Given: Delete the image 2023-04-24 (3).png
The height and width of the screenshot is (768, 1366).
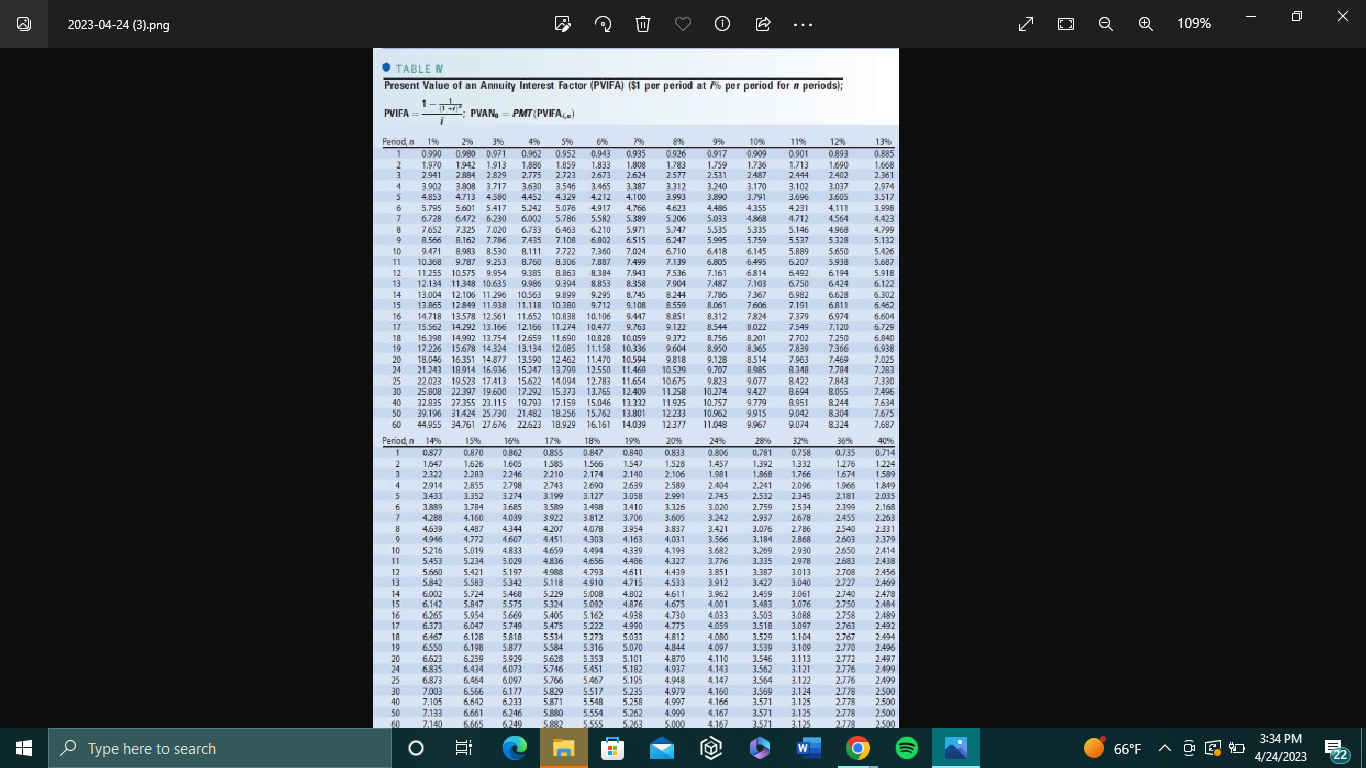Looking at the screenshot, I should 642,23.
